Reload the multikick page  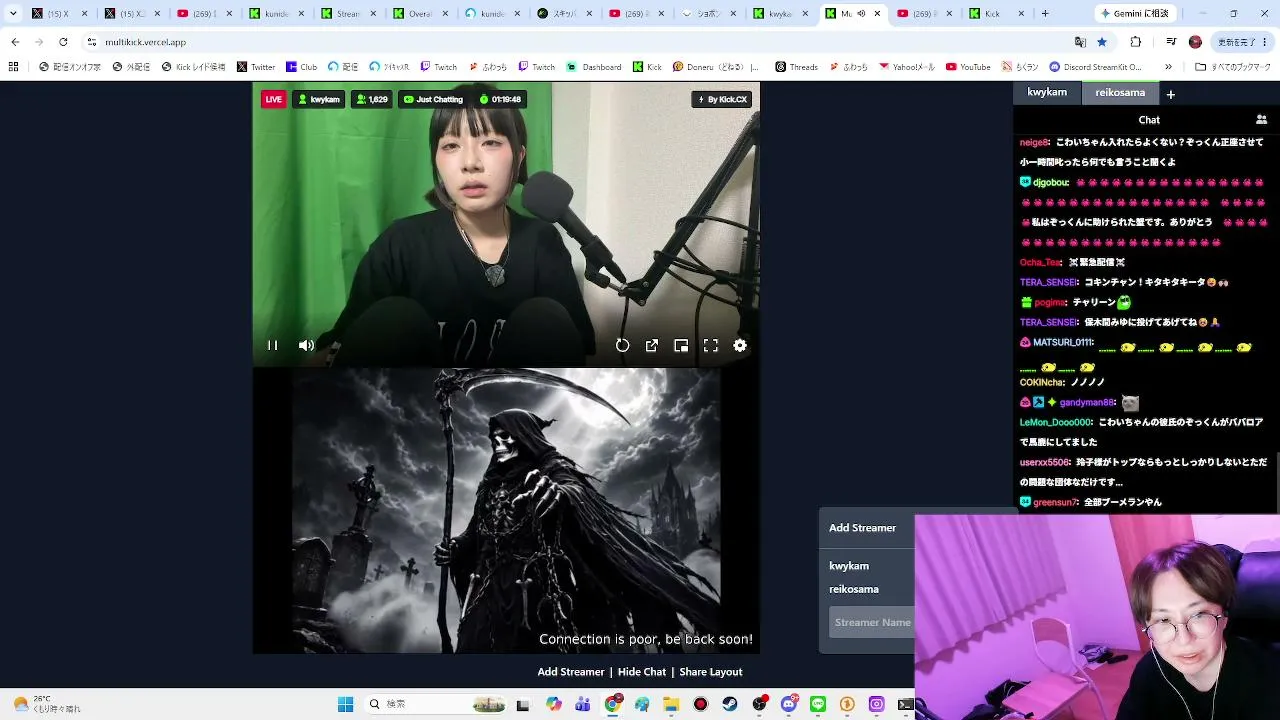[63, 42]
